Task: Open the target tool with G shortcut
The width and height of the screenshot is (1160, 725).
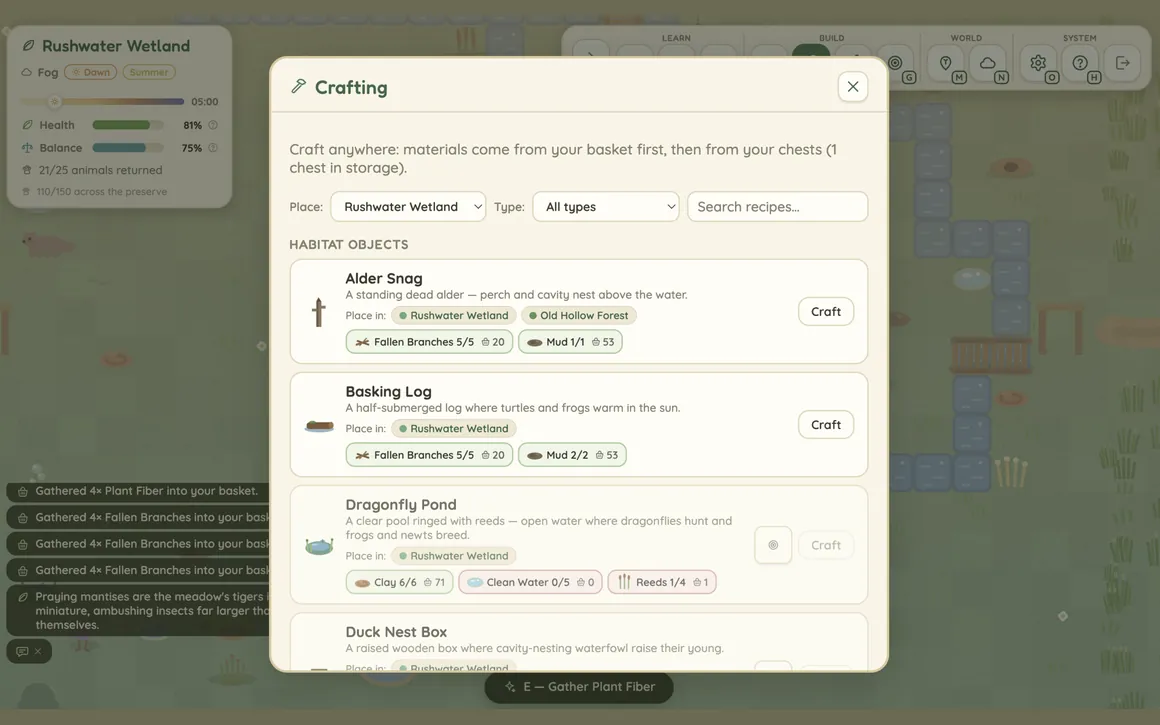Action: (x=895, y=63)
